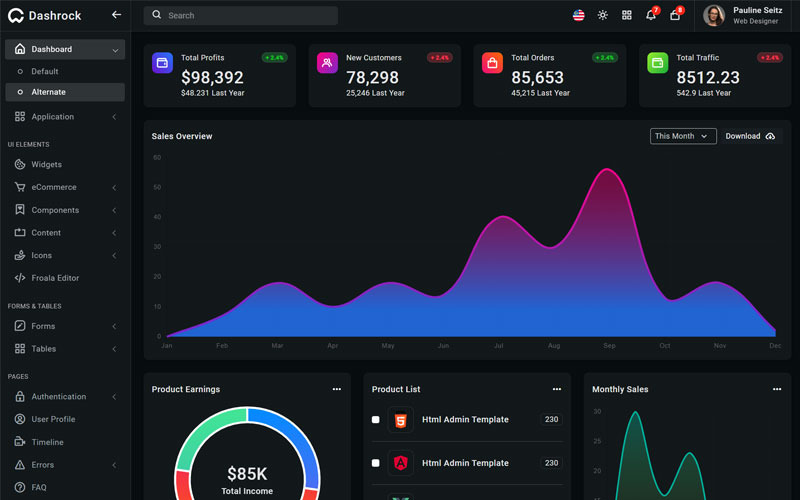This screenshot has height=500, width=800.
Task: Click the Content icon in sidebar
Action: pos(20,233)
